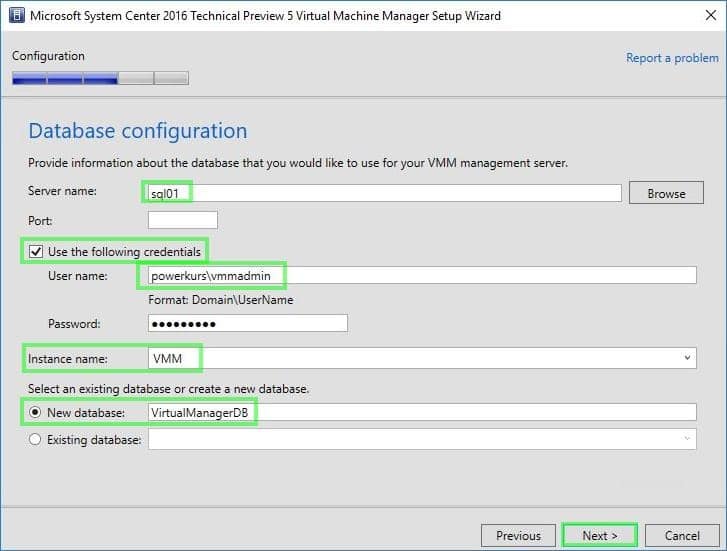The width and height of the screenshot is (727, 551).
Task: Go back with the Previous button
Action: point(518,536)
